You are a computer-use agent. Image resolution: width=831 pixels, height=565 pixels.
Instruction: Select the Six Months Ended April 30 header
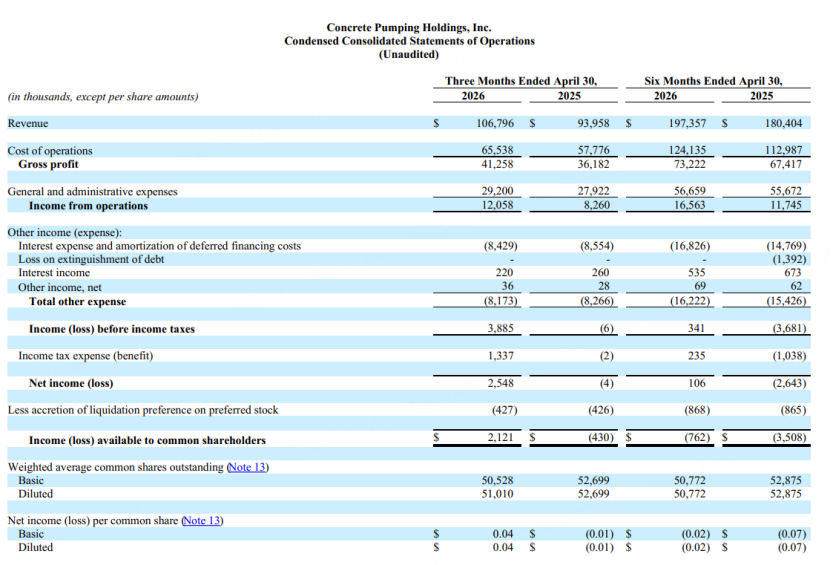pos(713,81)
